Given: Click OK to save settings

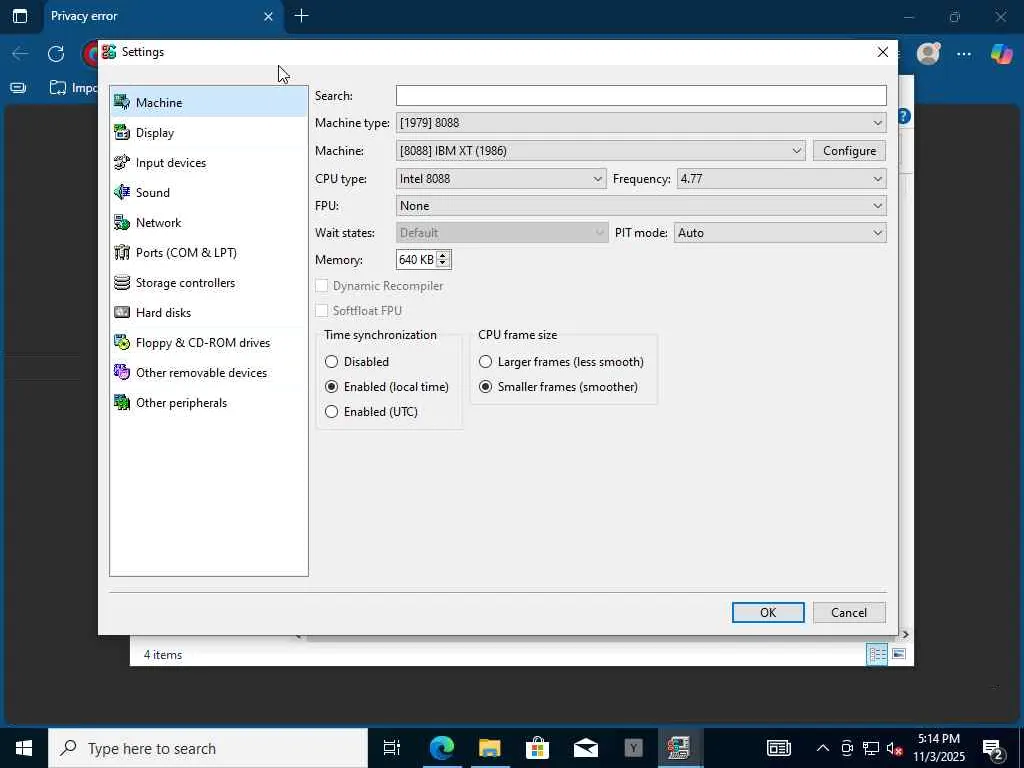Looking at the screenshot, I should (x=768, y=613).
